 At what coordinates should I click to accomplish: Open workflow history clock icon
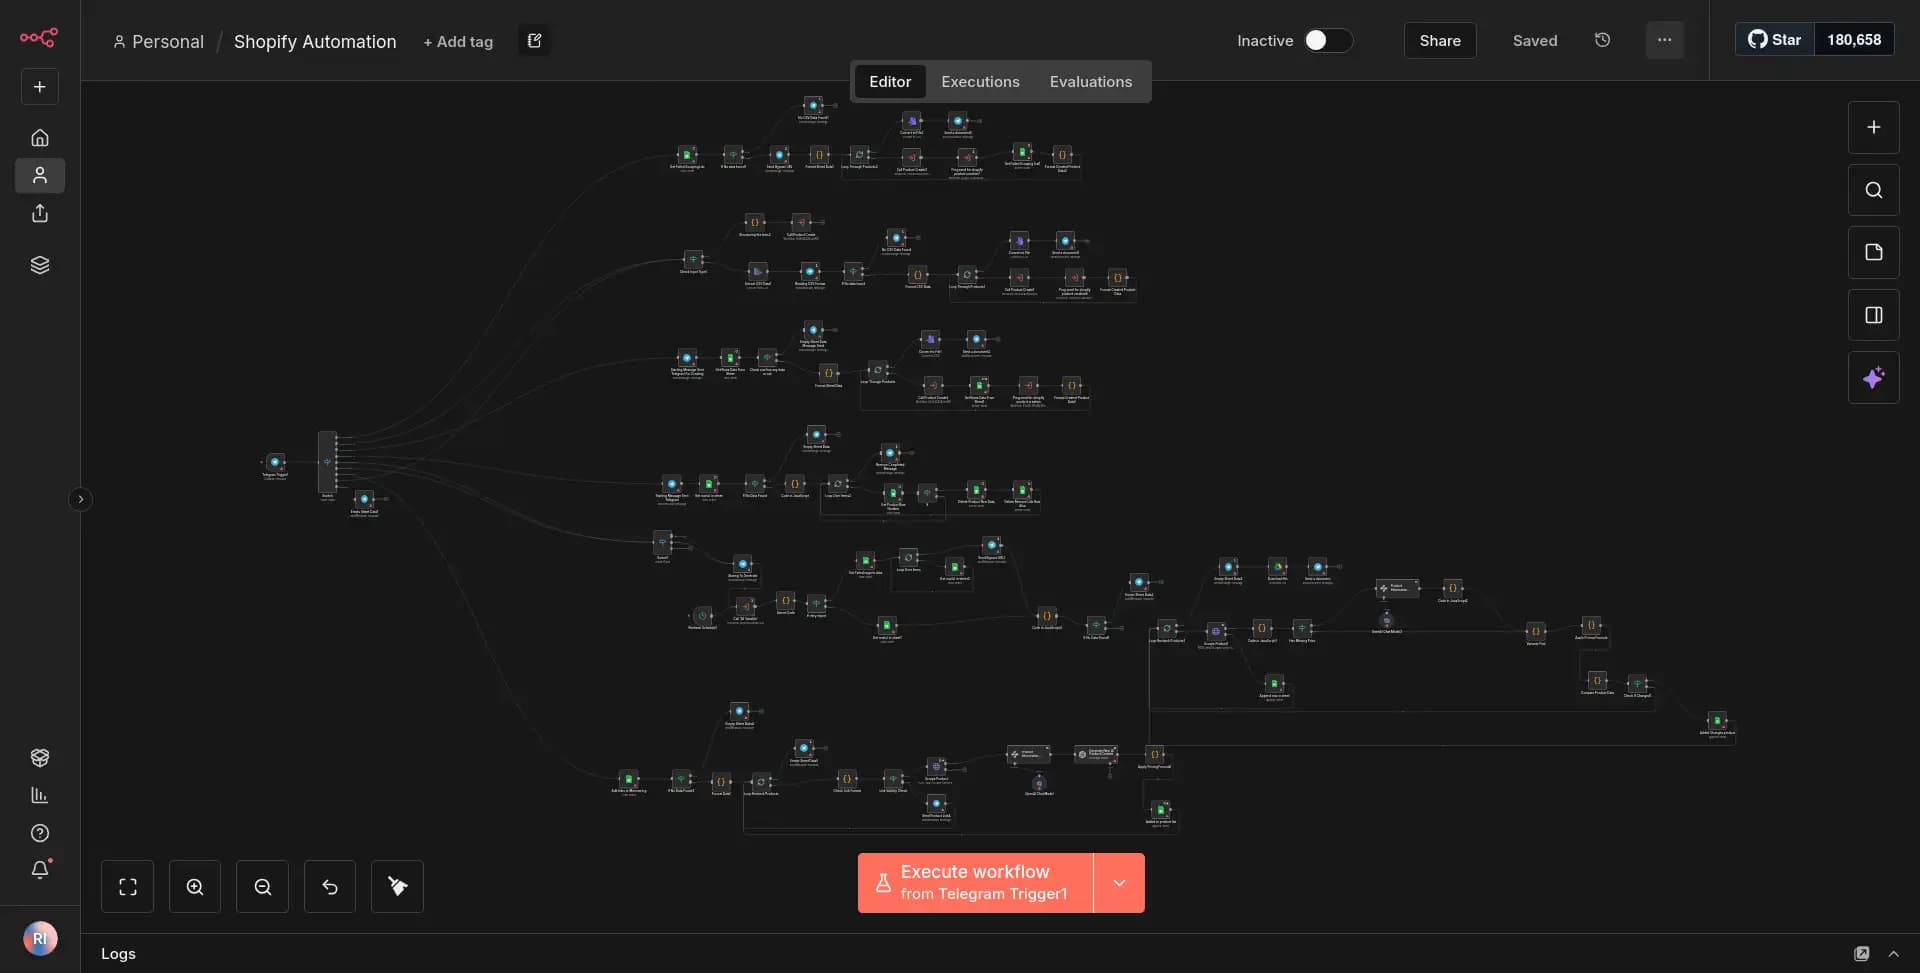1602,40
